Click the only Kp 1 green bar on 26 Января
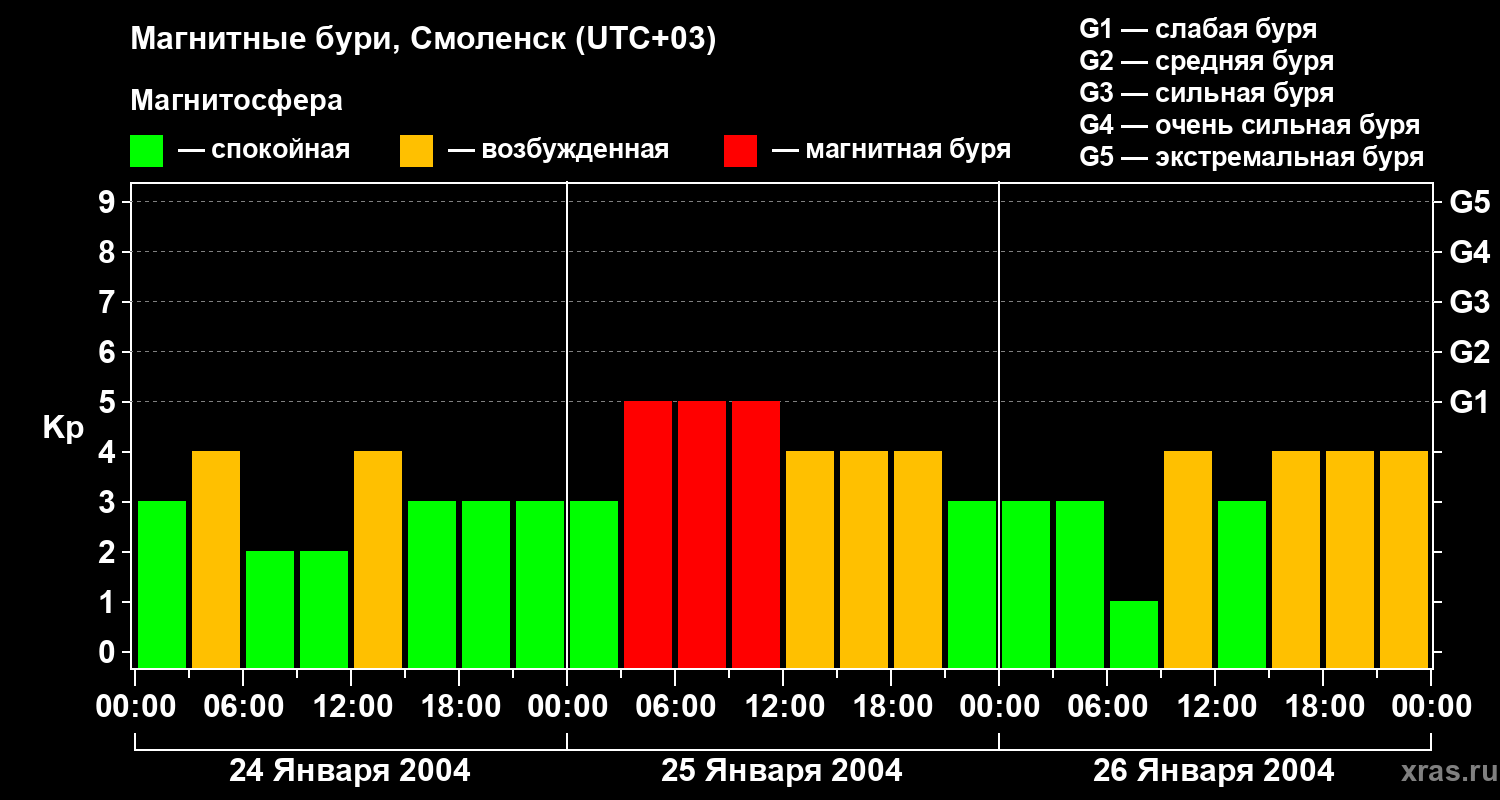Image resolution: width=1500 pixels, height=800 pixels. pos(1134,634)
